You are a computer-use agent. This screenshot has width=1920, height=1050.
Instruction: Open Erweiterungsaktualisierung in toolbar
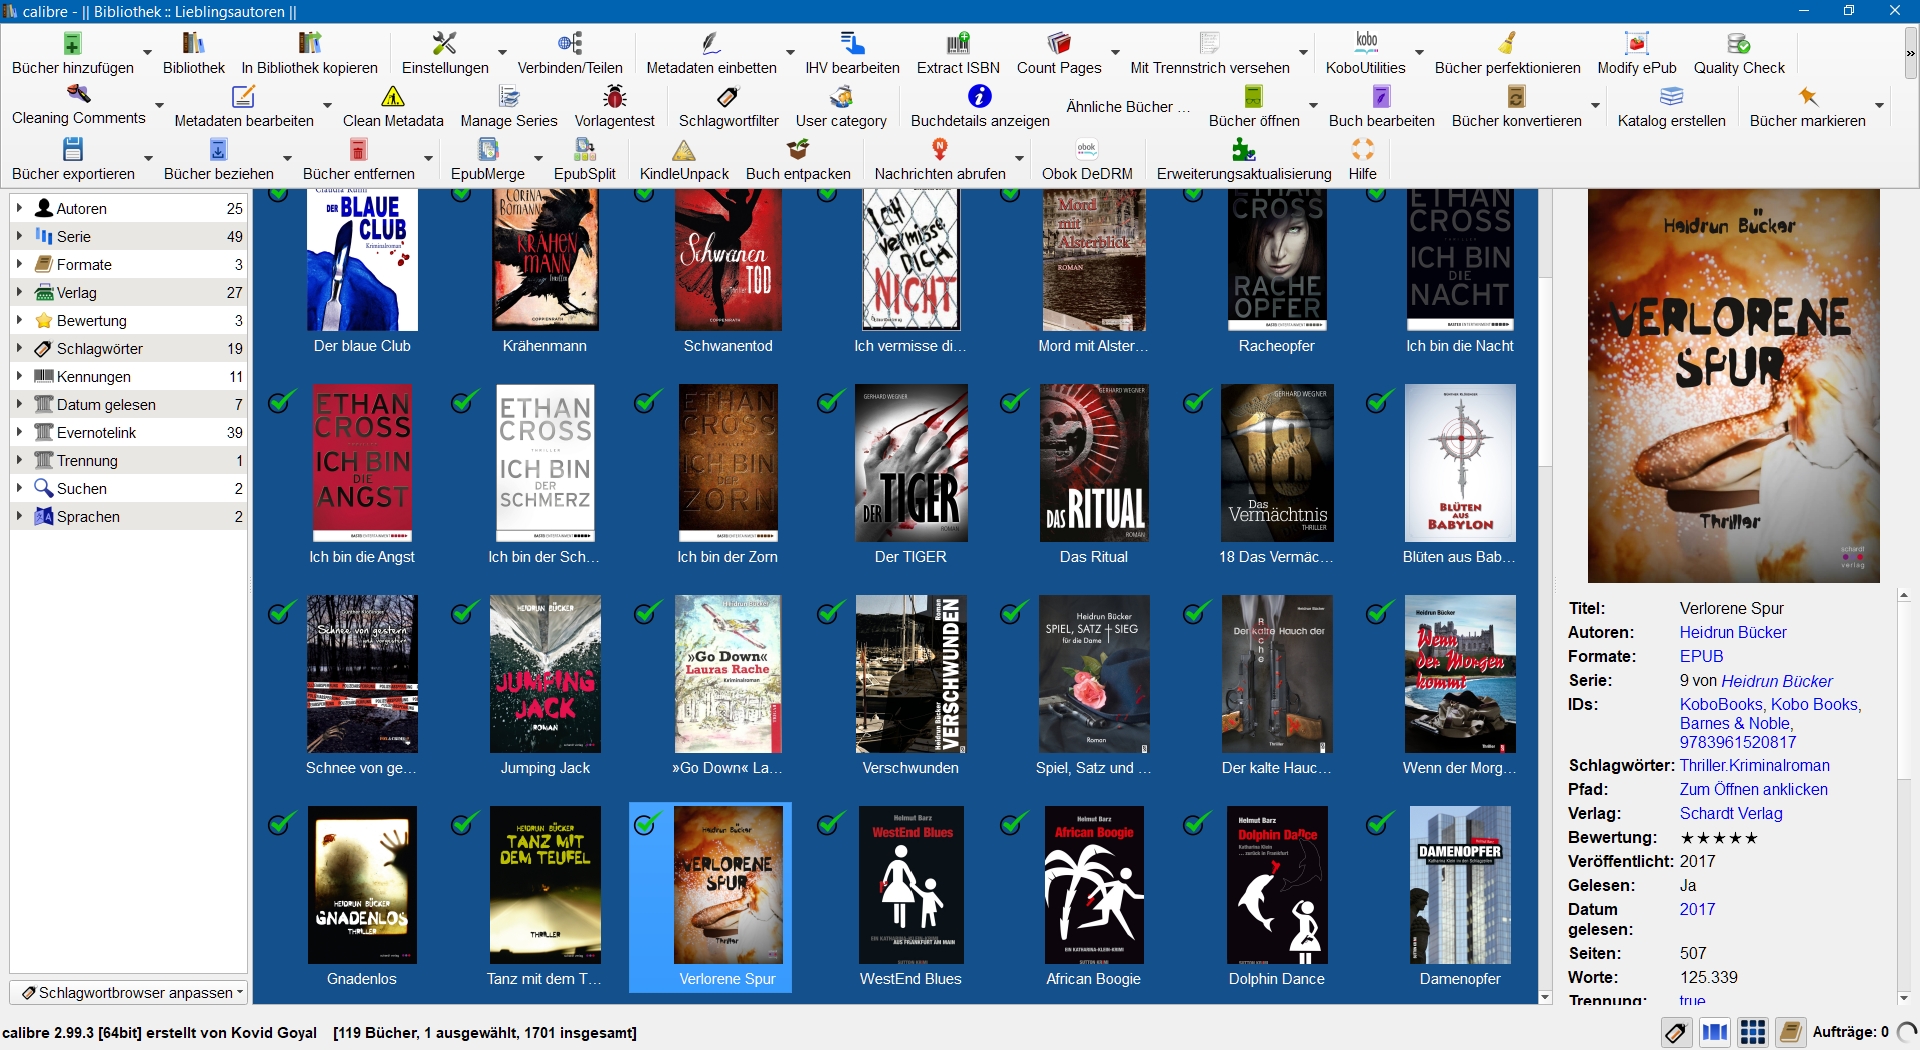point(1243,151)
